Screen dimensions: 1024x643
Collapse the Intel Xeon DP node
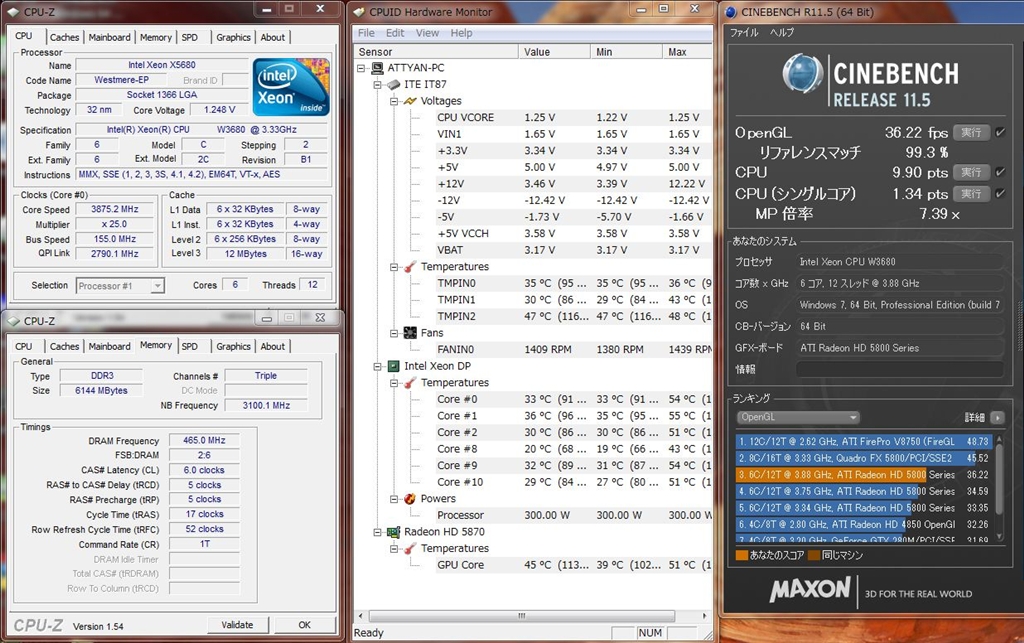click(x=377, y=367)
